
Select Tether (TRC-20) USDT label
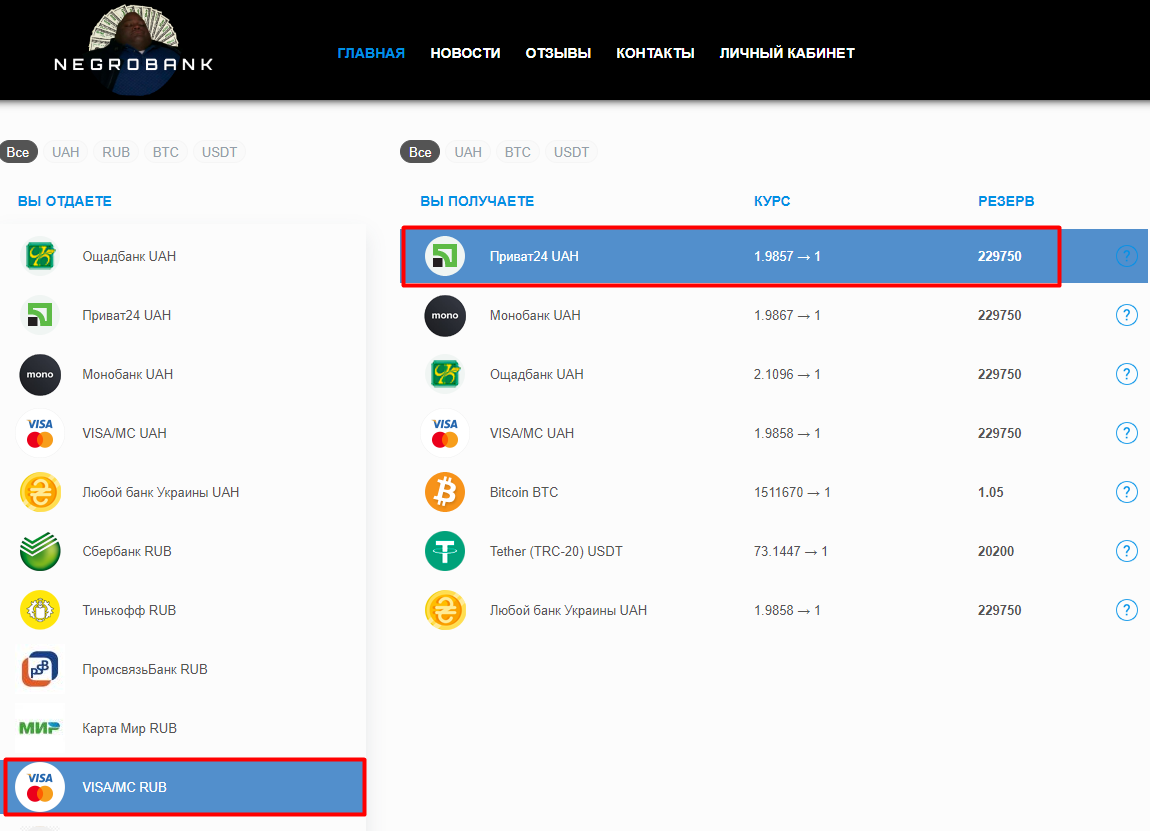coord(556,551)
